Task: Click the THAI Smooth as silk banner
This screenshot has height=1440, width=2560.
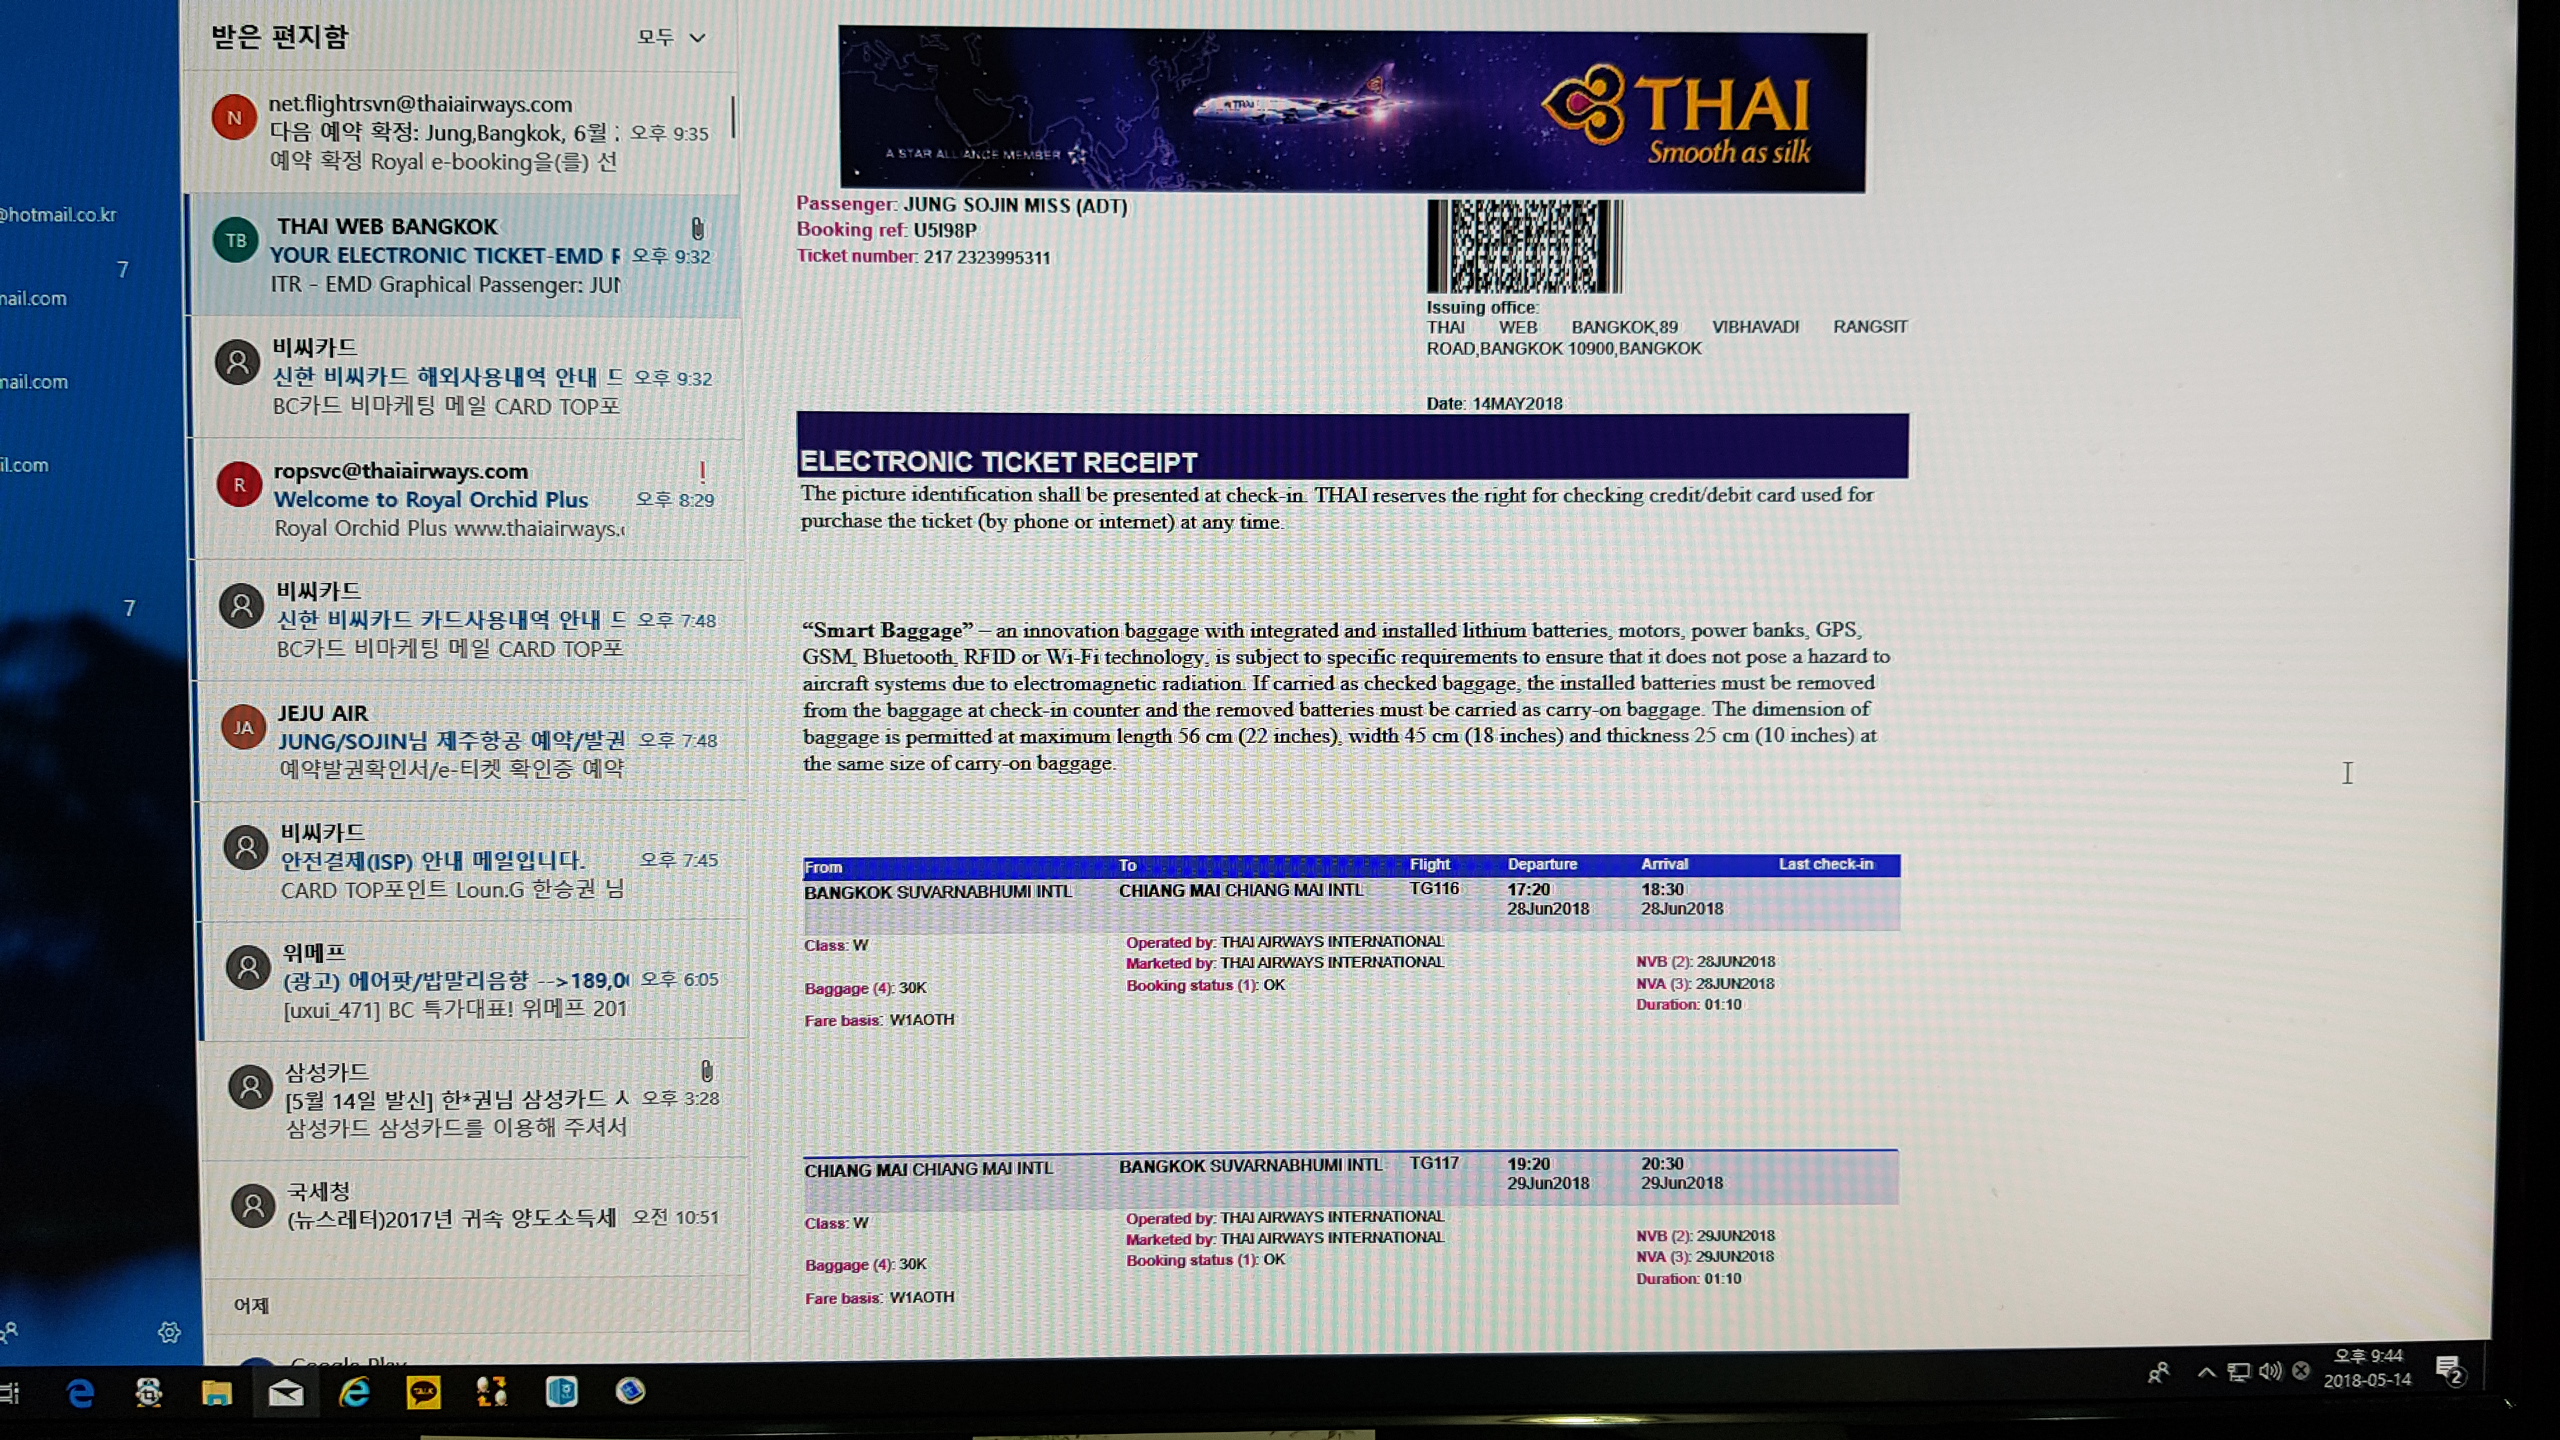Action: (1352, 109)
